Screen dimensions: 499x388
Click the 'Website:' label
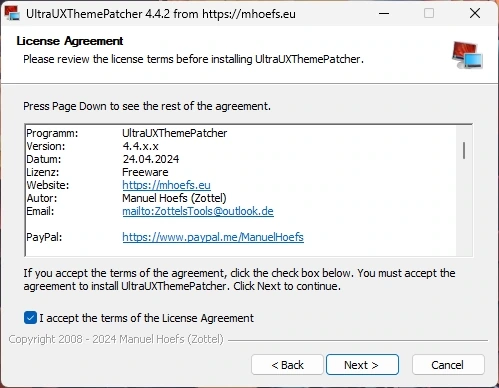click(x=48, y=185)
